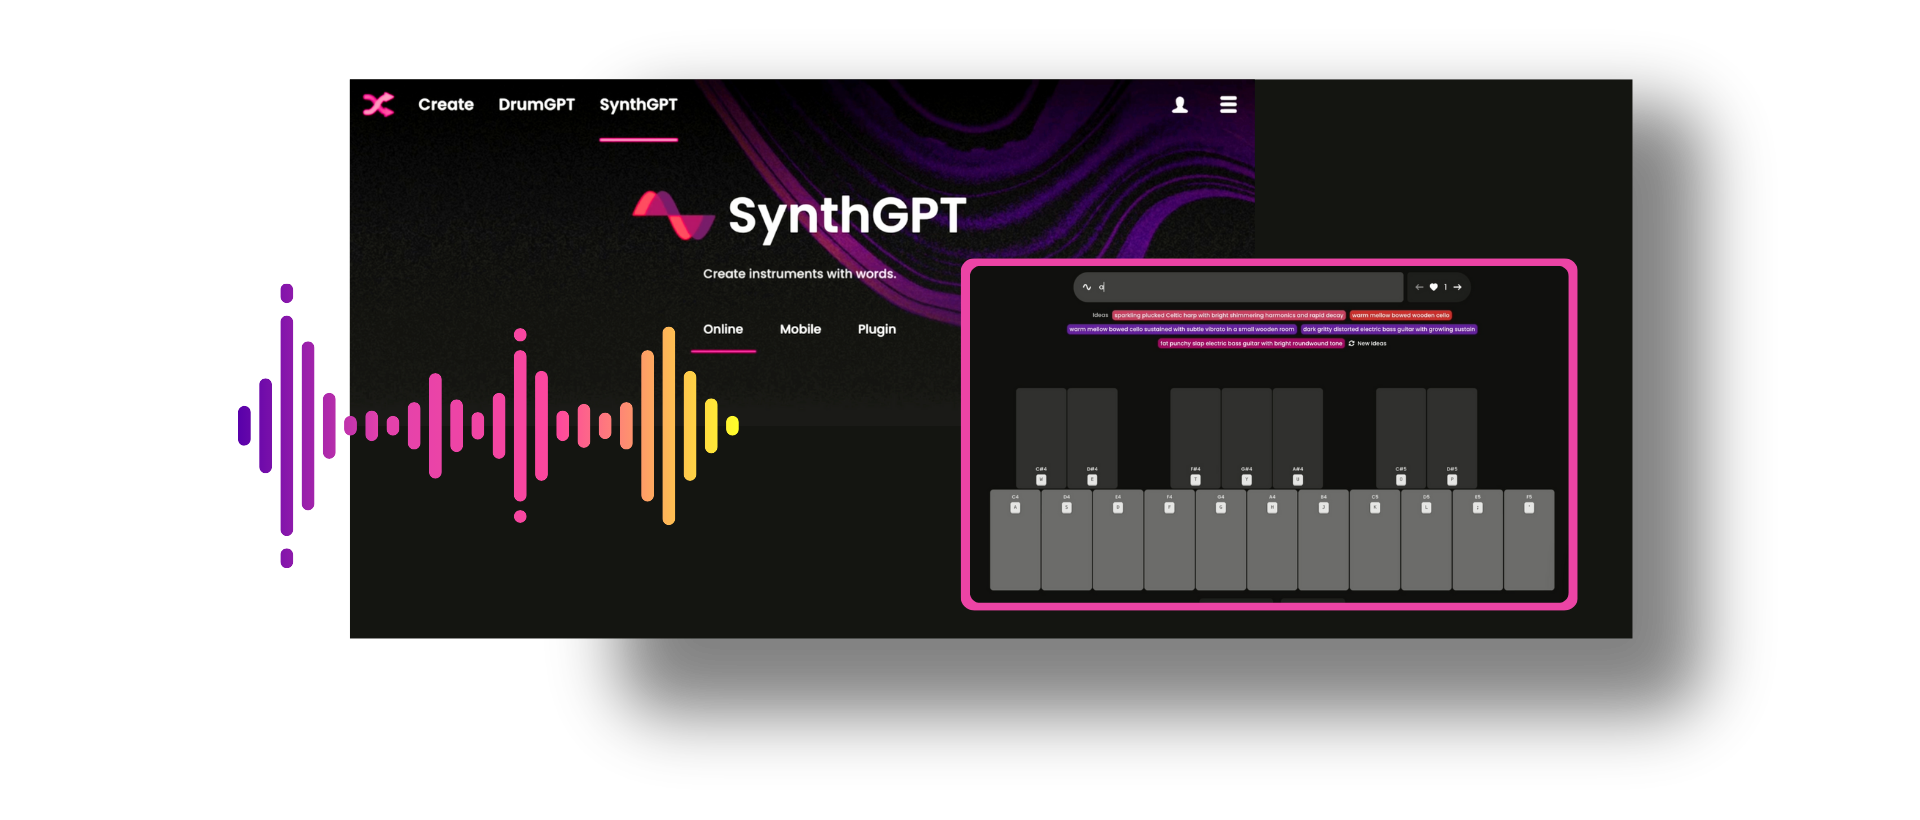Click the heart favorite icon
The height and width of the screenshot is (820, 1920).
pos(1433,287)
